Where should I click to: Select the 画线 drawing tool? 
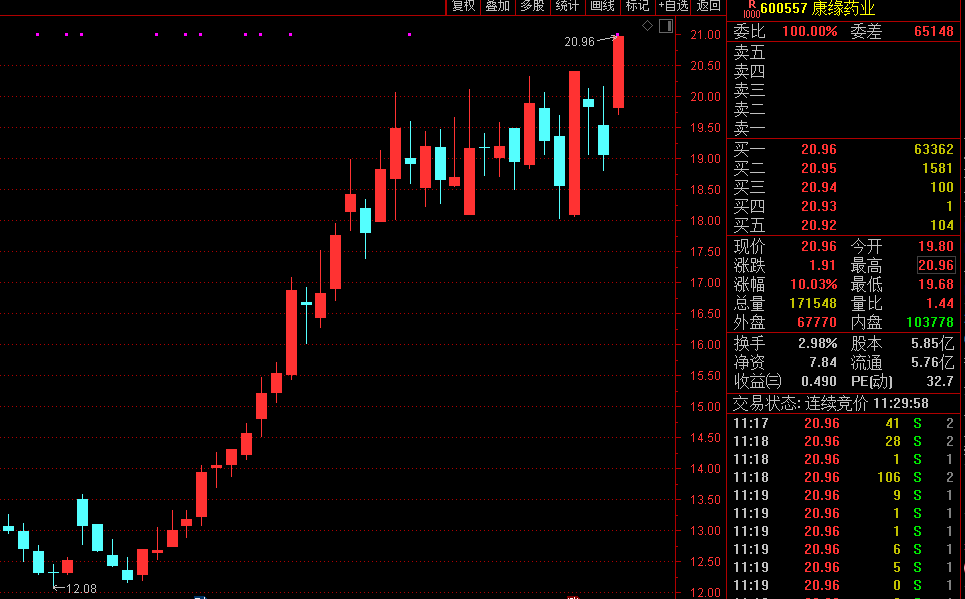point(602,6)
